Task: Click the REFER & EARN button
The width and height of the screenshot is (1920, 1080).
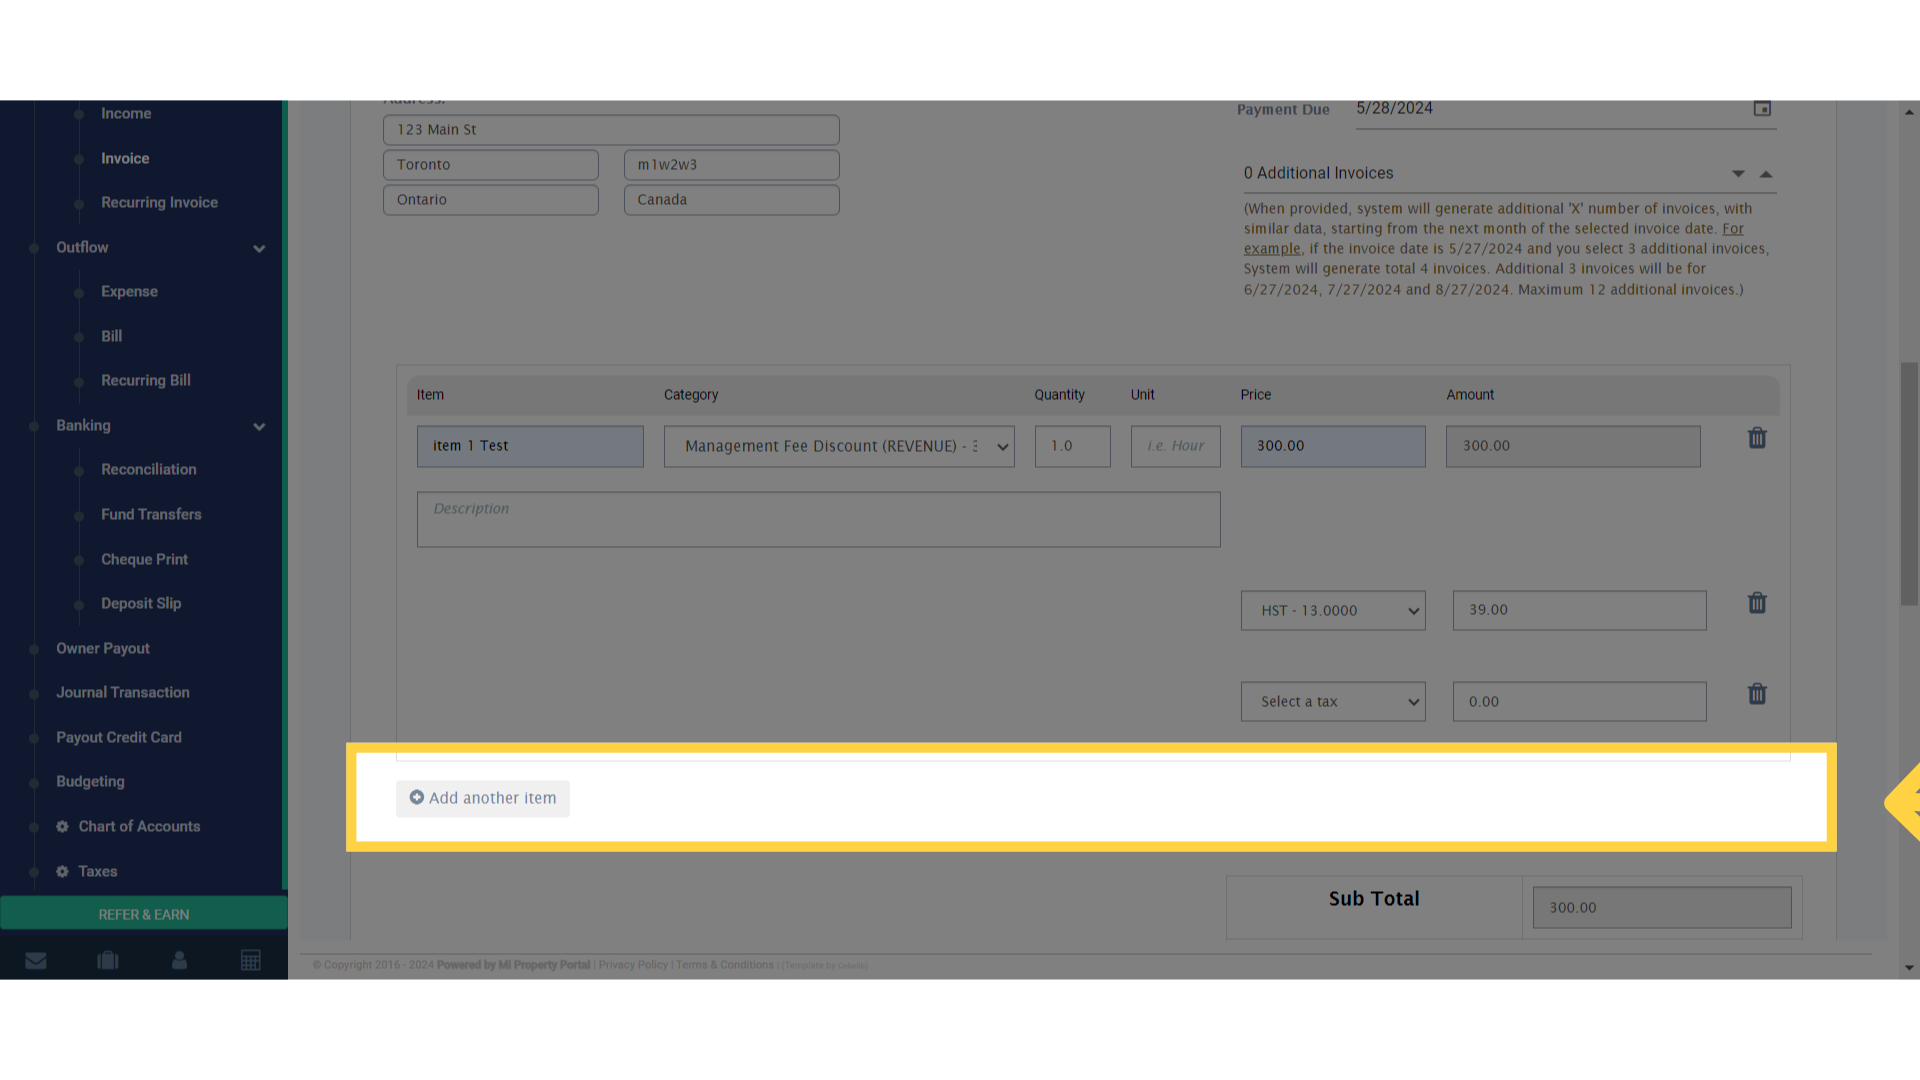Action: pos(143,913)
